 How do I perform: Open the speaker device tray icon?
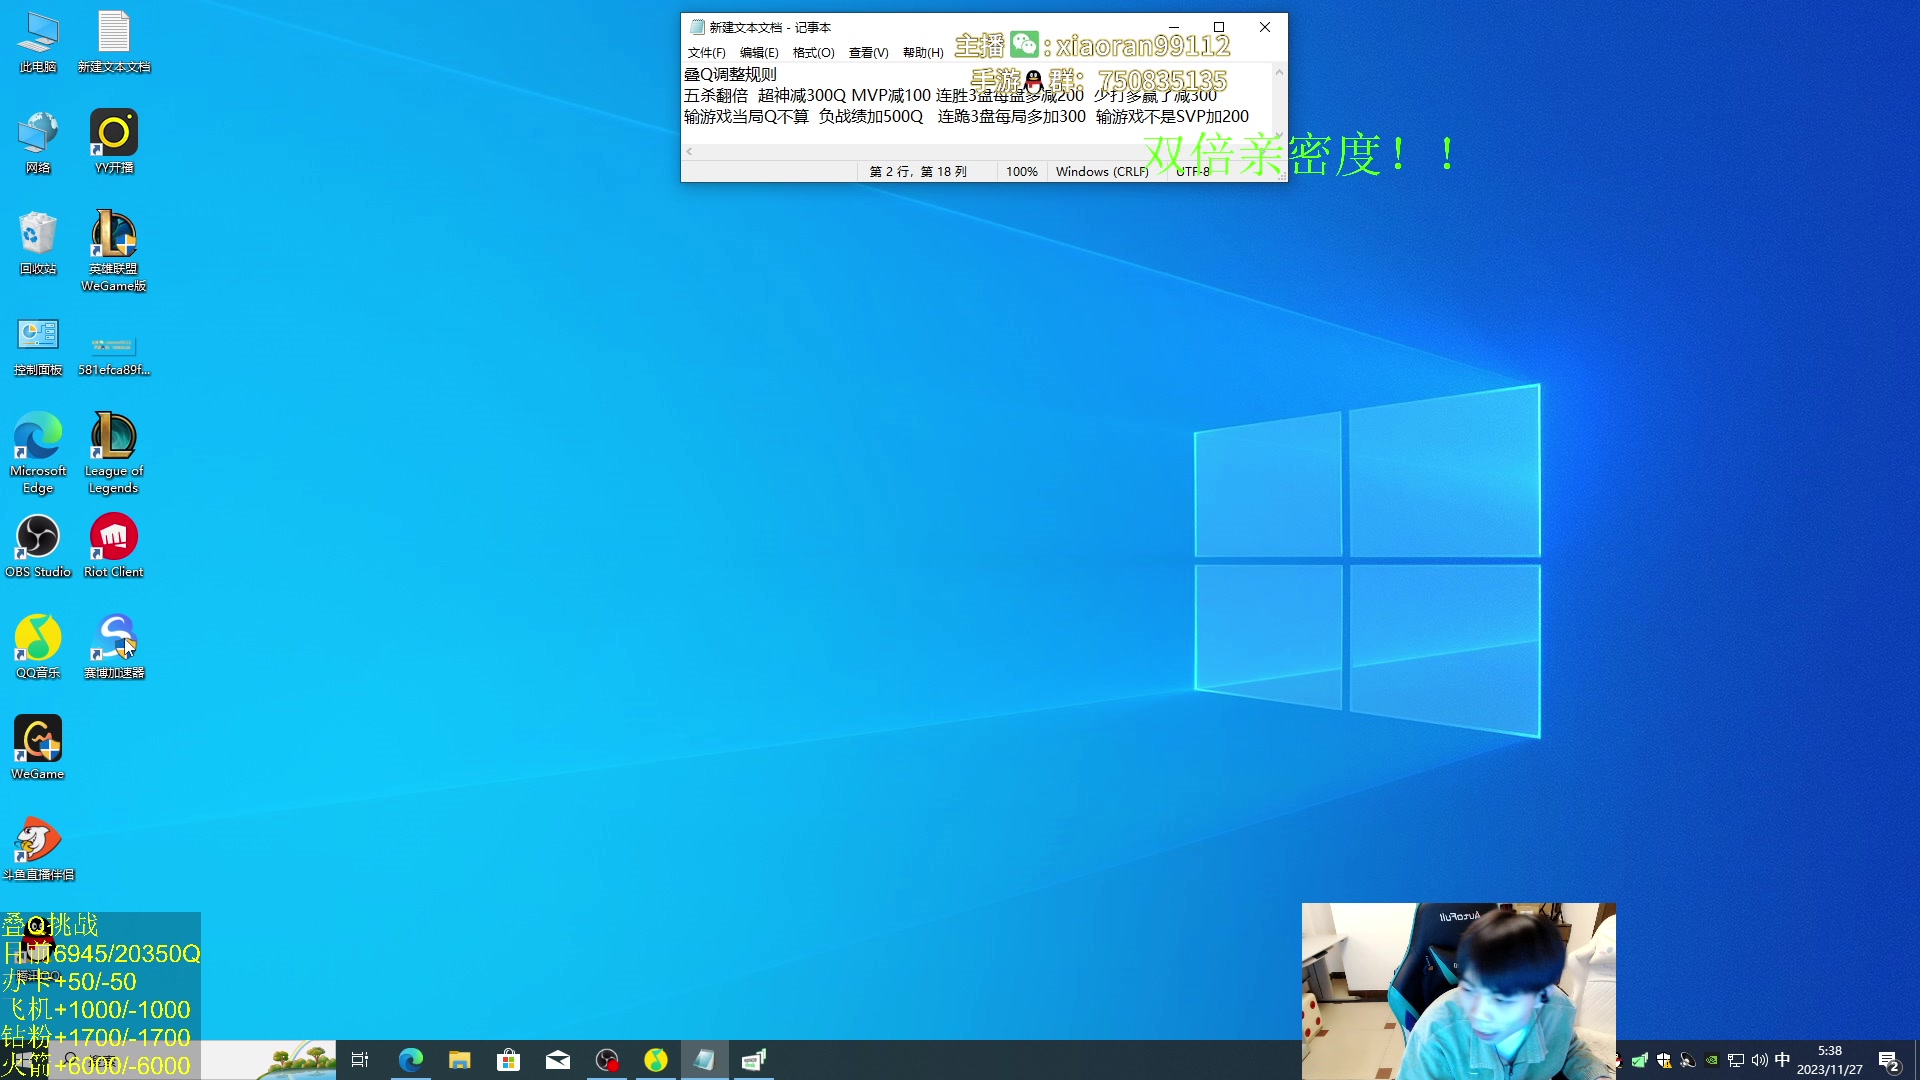click(x=1688, y=1060)
